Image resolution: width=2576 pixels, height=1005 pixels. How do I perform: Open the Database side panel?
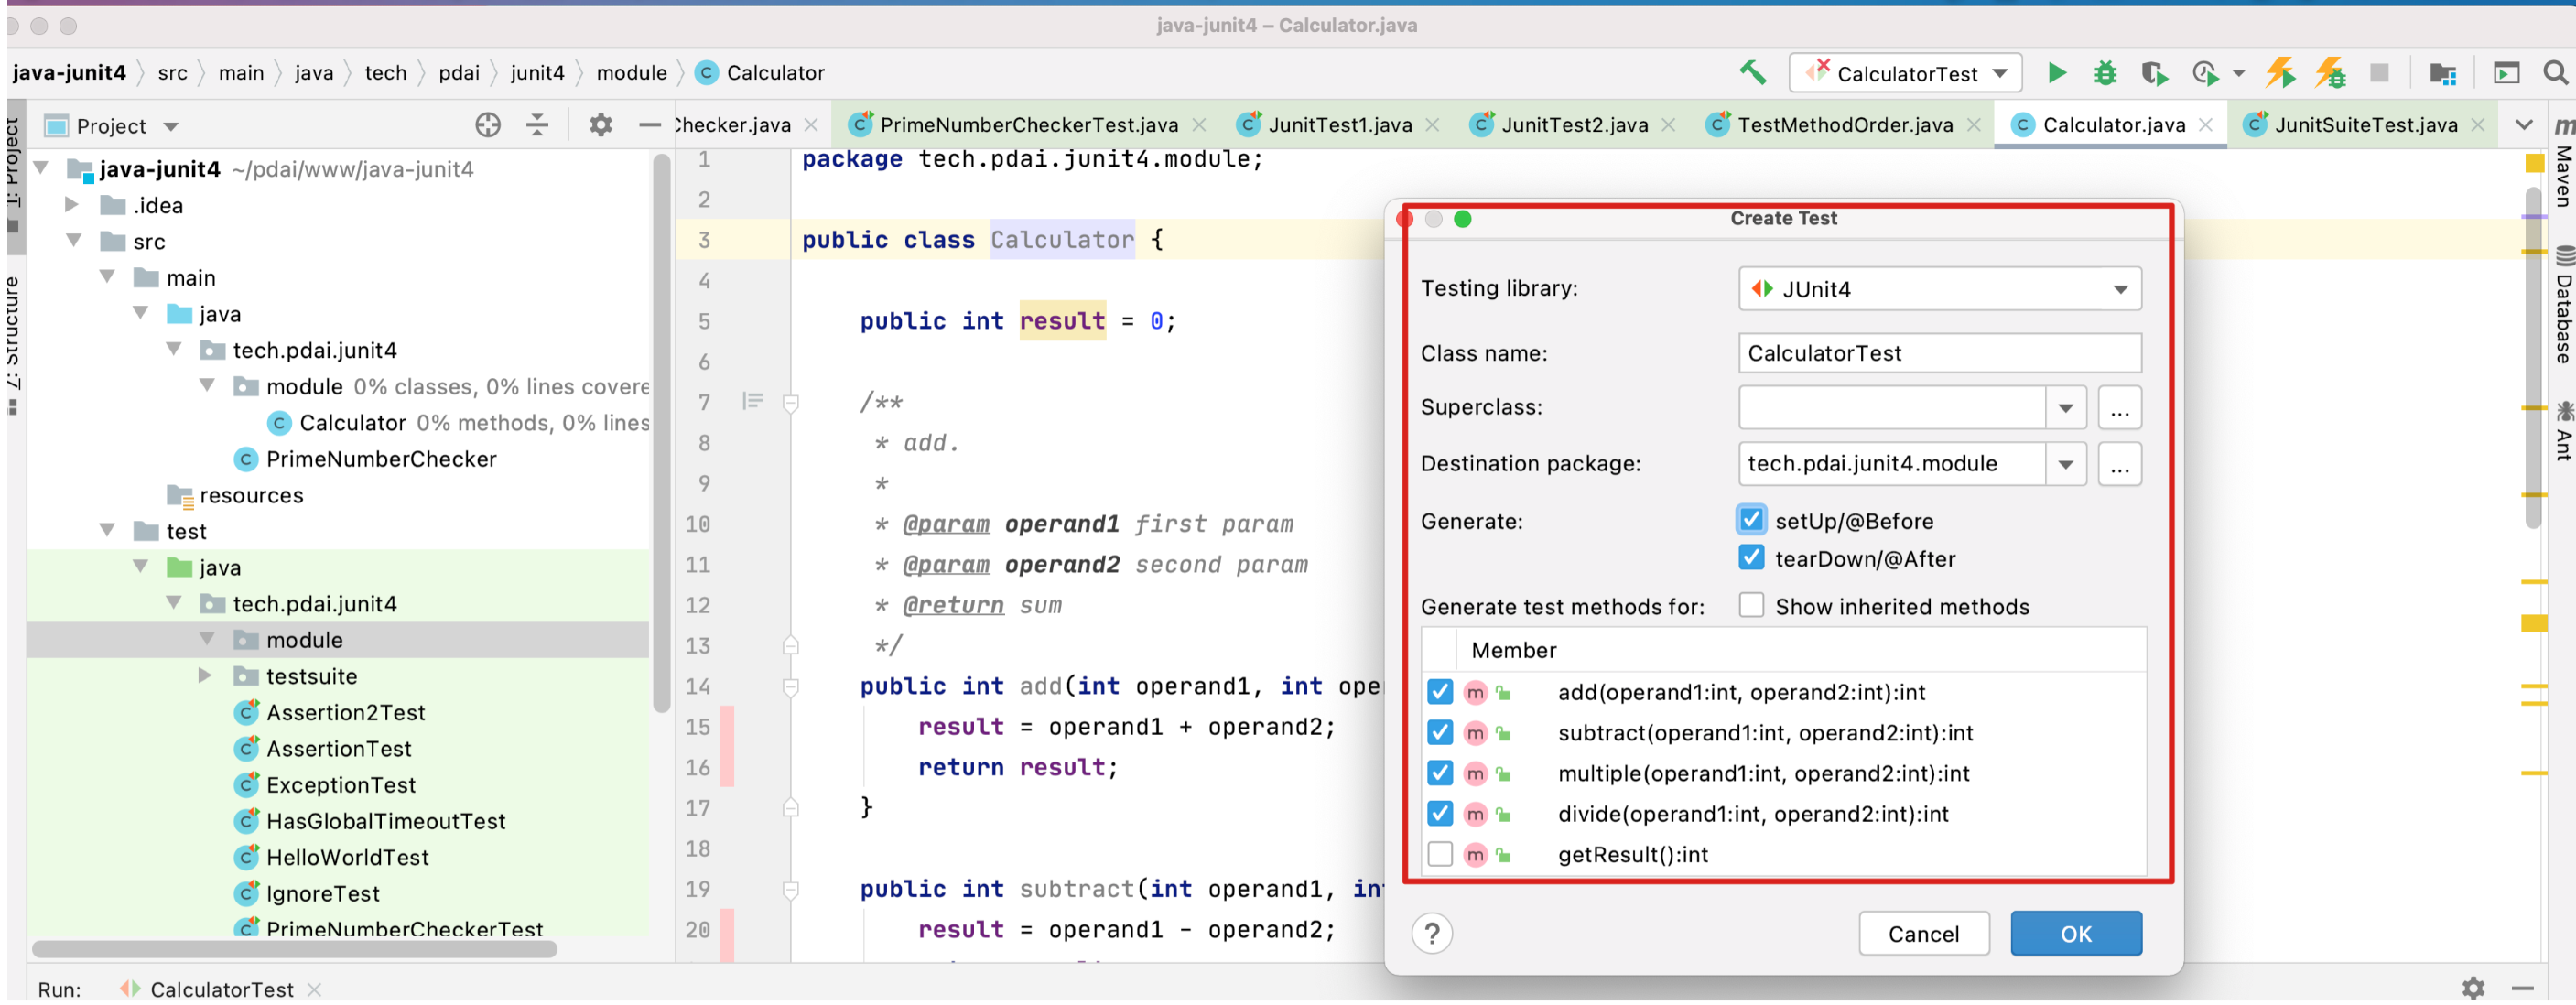(x=2563, y=305)
